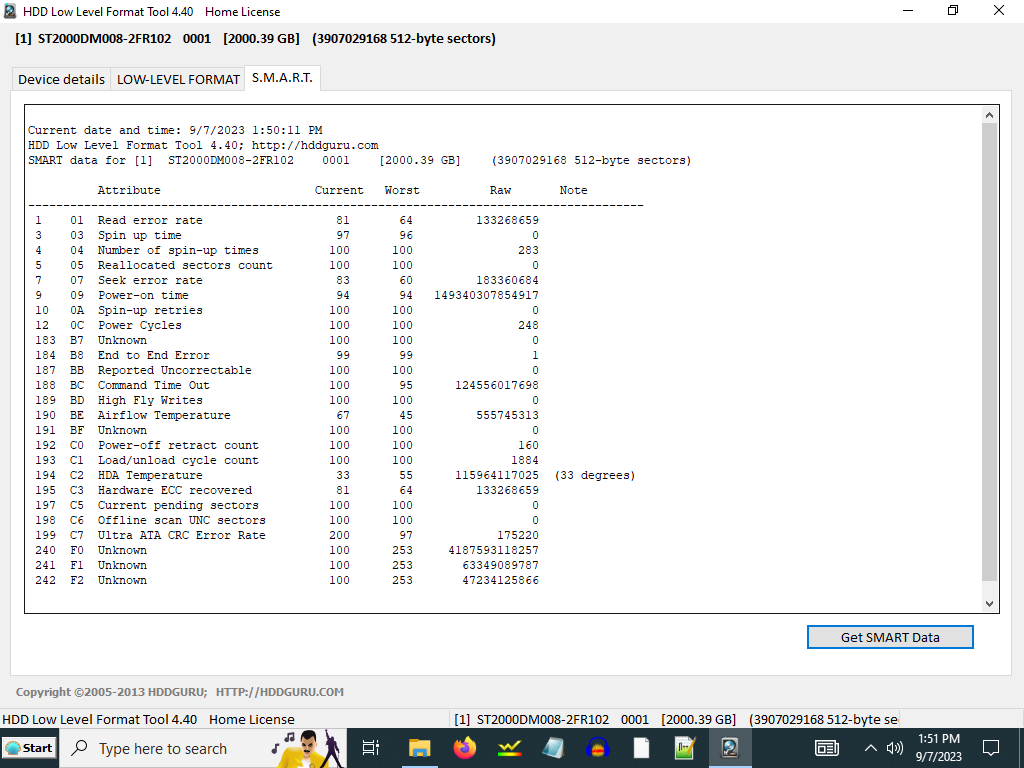Image resolution: width=1024 pixels, height=768 pixels.
Task: Click the hddguru.com URL in report header
Action: click(315, 146)
